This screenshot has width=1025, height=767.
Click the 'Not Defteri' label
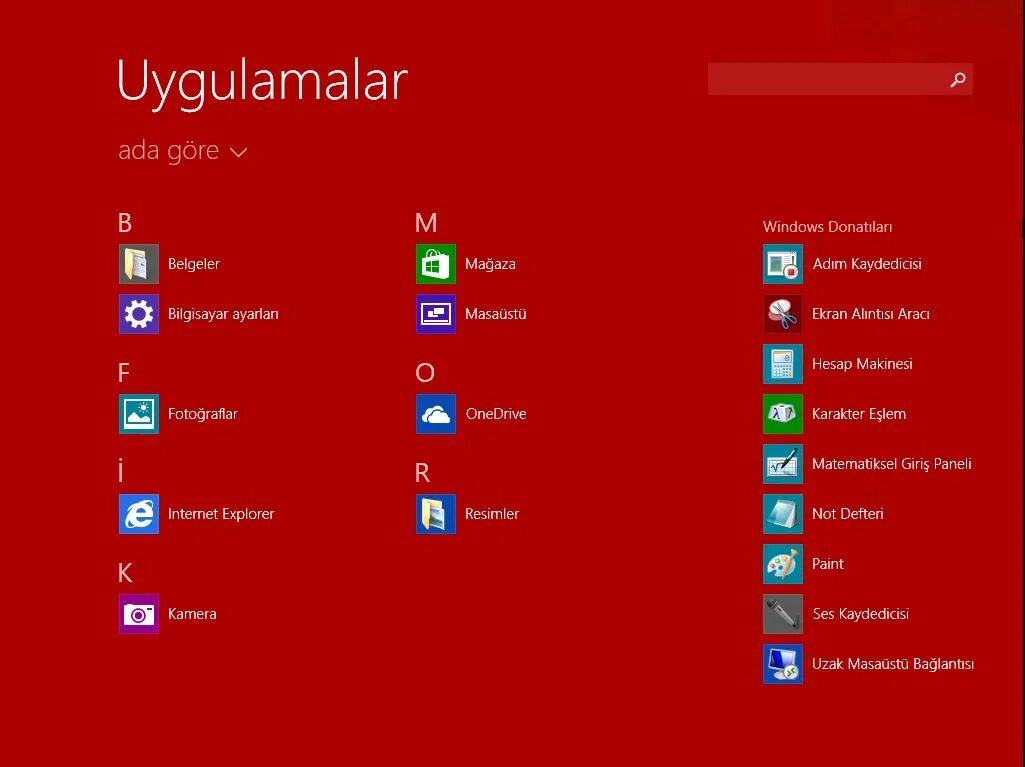(847, 514)
